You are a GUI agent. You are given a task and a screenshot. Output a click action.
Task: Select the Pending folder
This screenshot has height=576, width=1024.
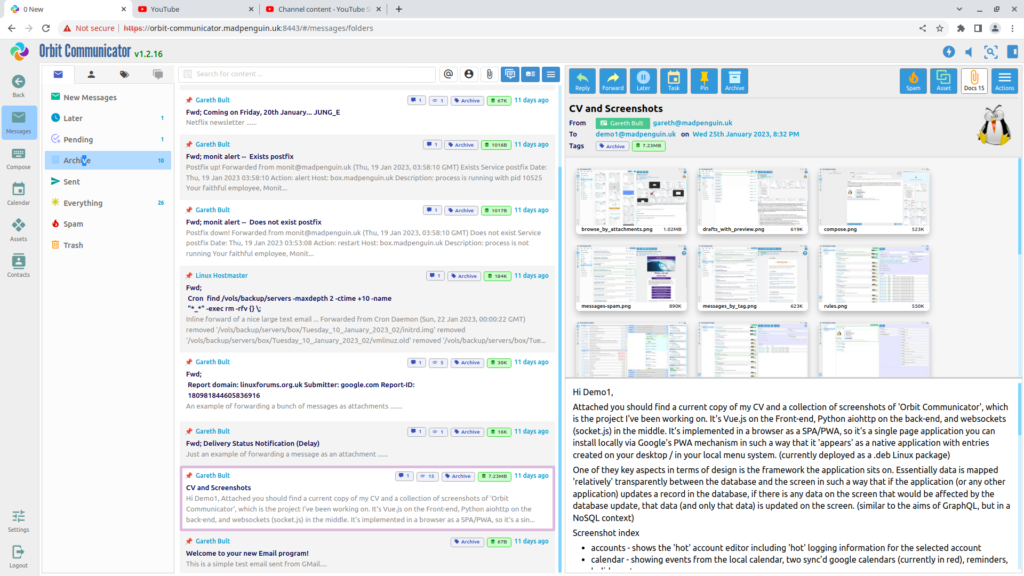(x=108, y=140)
